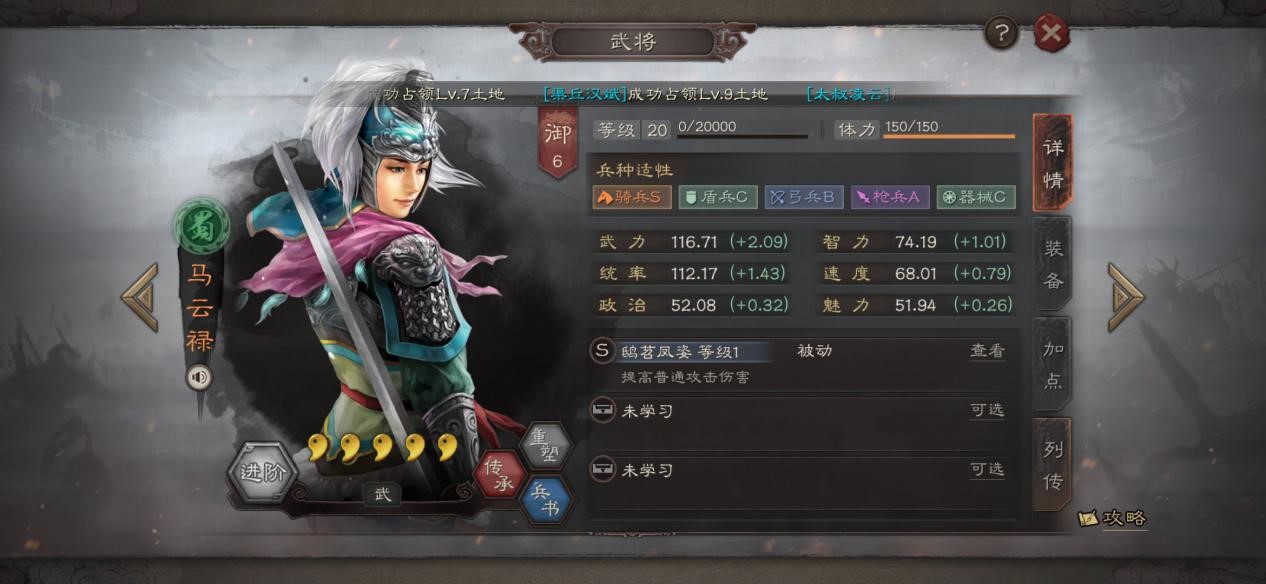Screen dimensions: 1266x584
Task: Open the help question mark icon
Action: [x=1001, y=34]
